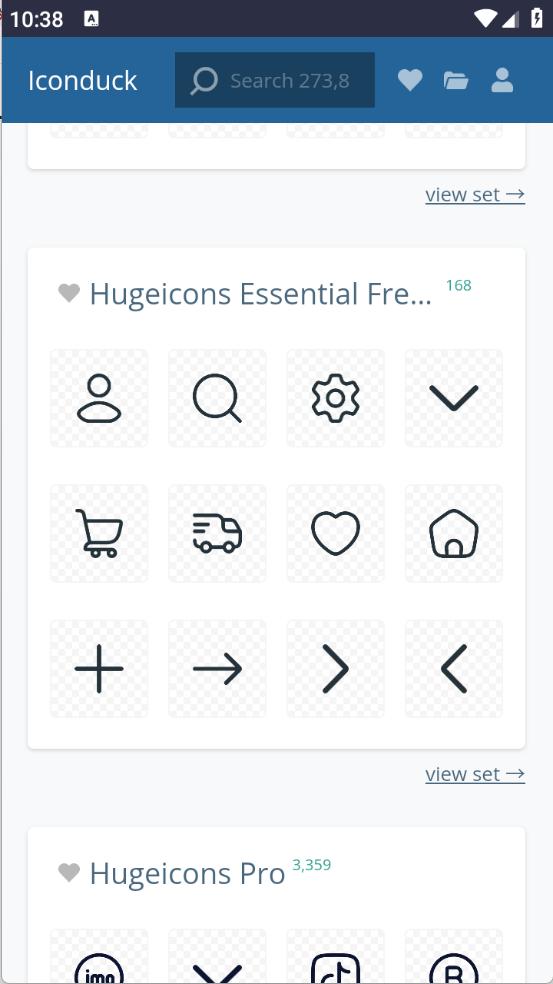Favorite the Hugeicons Pro set
The width and height of the screenshot is (553, 984).
pos(69,872)
